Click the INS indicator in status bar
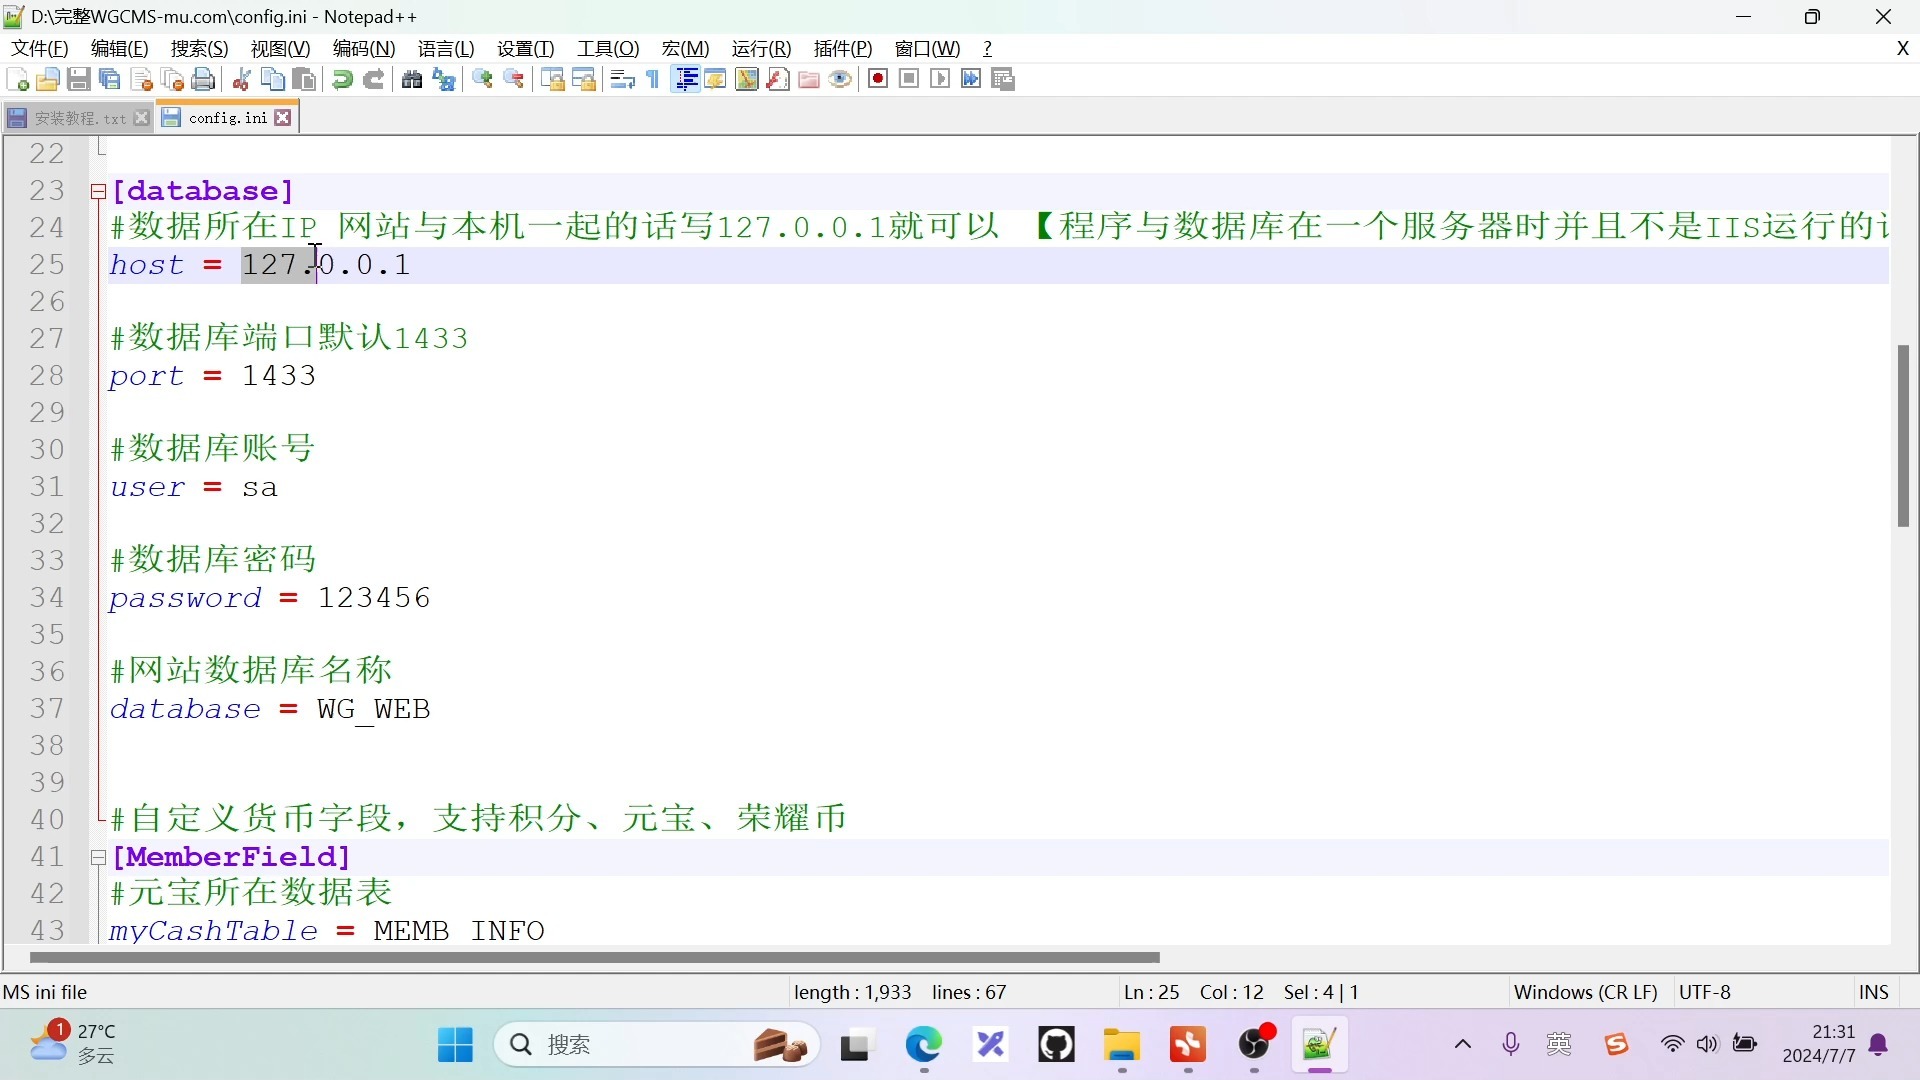This screenshot has height=1080, width=1920. [x=1874, y=992]
